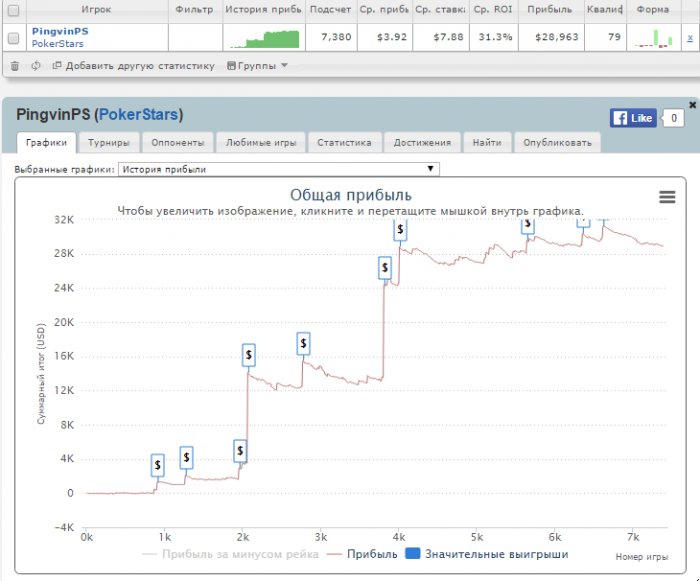The width and height of the screenshot is (700, 581).
Task: Click the $ win marker at 16K profit
Action: 249,355
